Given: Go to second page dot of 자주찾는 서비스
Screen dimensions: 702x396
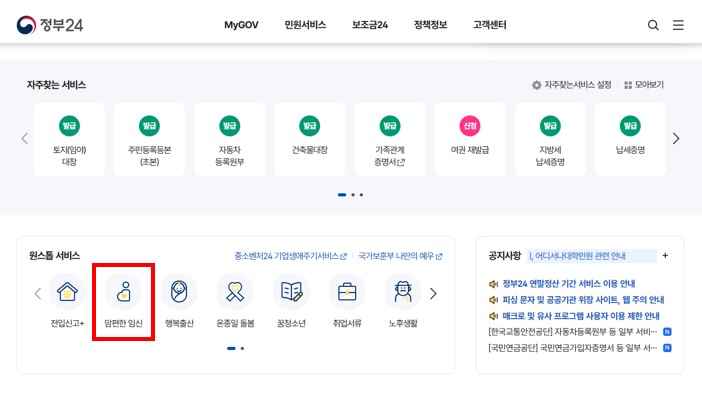Looking at the screenshot, I should click(353, 195).
